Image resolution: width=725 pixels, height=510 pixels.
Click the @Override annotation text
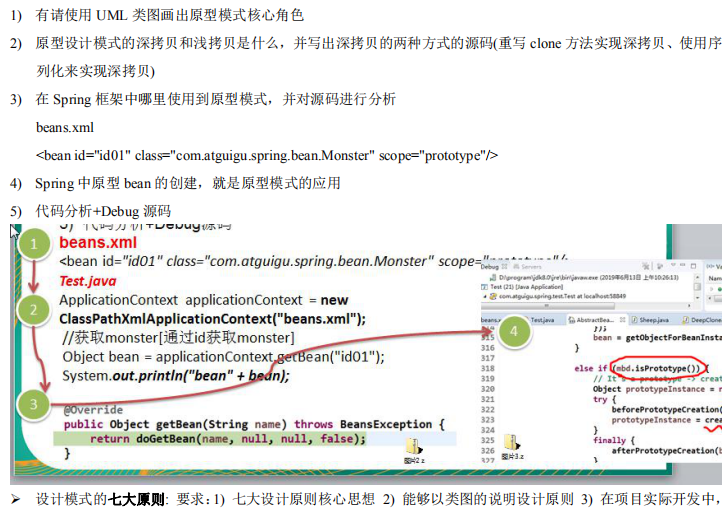click(x=93, y=410)
